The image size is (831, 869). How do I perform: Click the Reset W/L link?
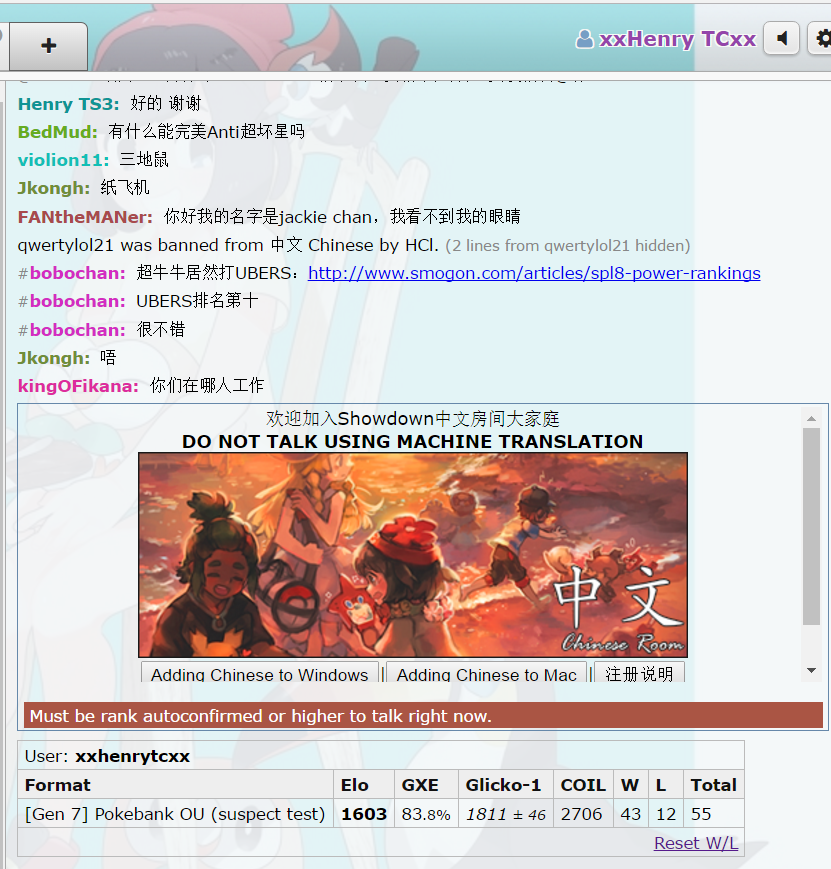point(696,843)
